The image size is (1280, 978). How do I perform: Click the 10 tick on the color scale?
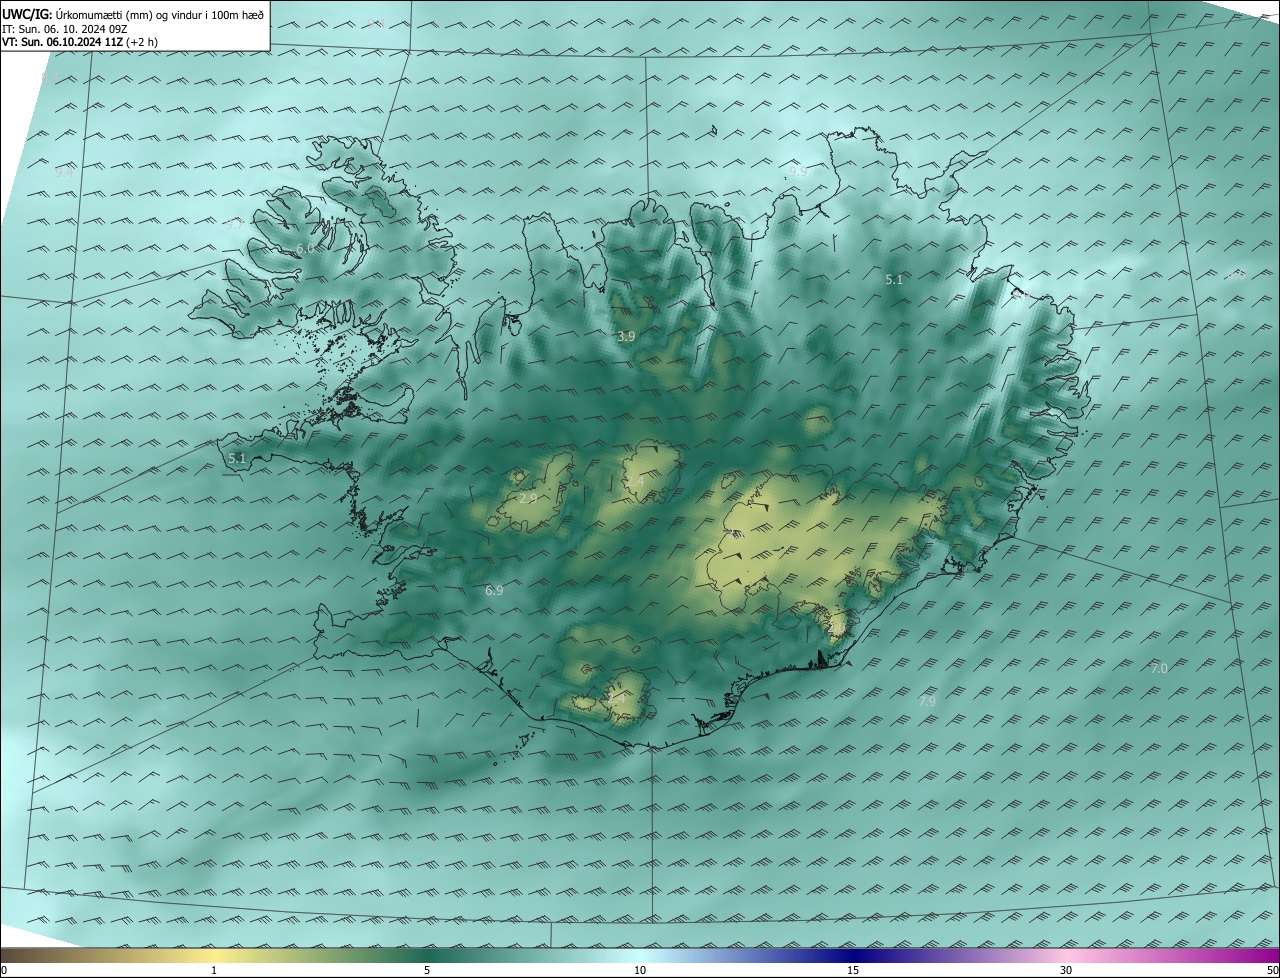click(x=640, y=971)
